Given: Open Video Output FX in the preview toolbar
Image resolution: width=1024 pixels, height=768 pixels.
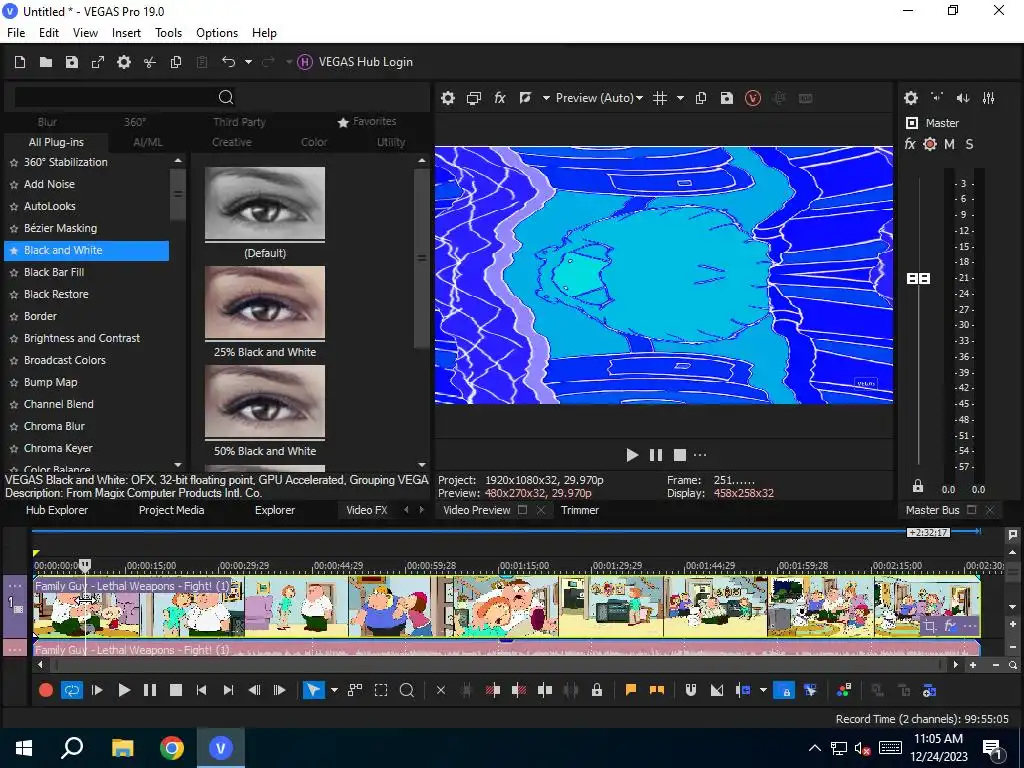Looking at the screenshot, I should coord(500,98).
